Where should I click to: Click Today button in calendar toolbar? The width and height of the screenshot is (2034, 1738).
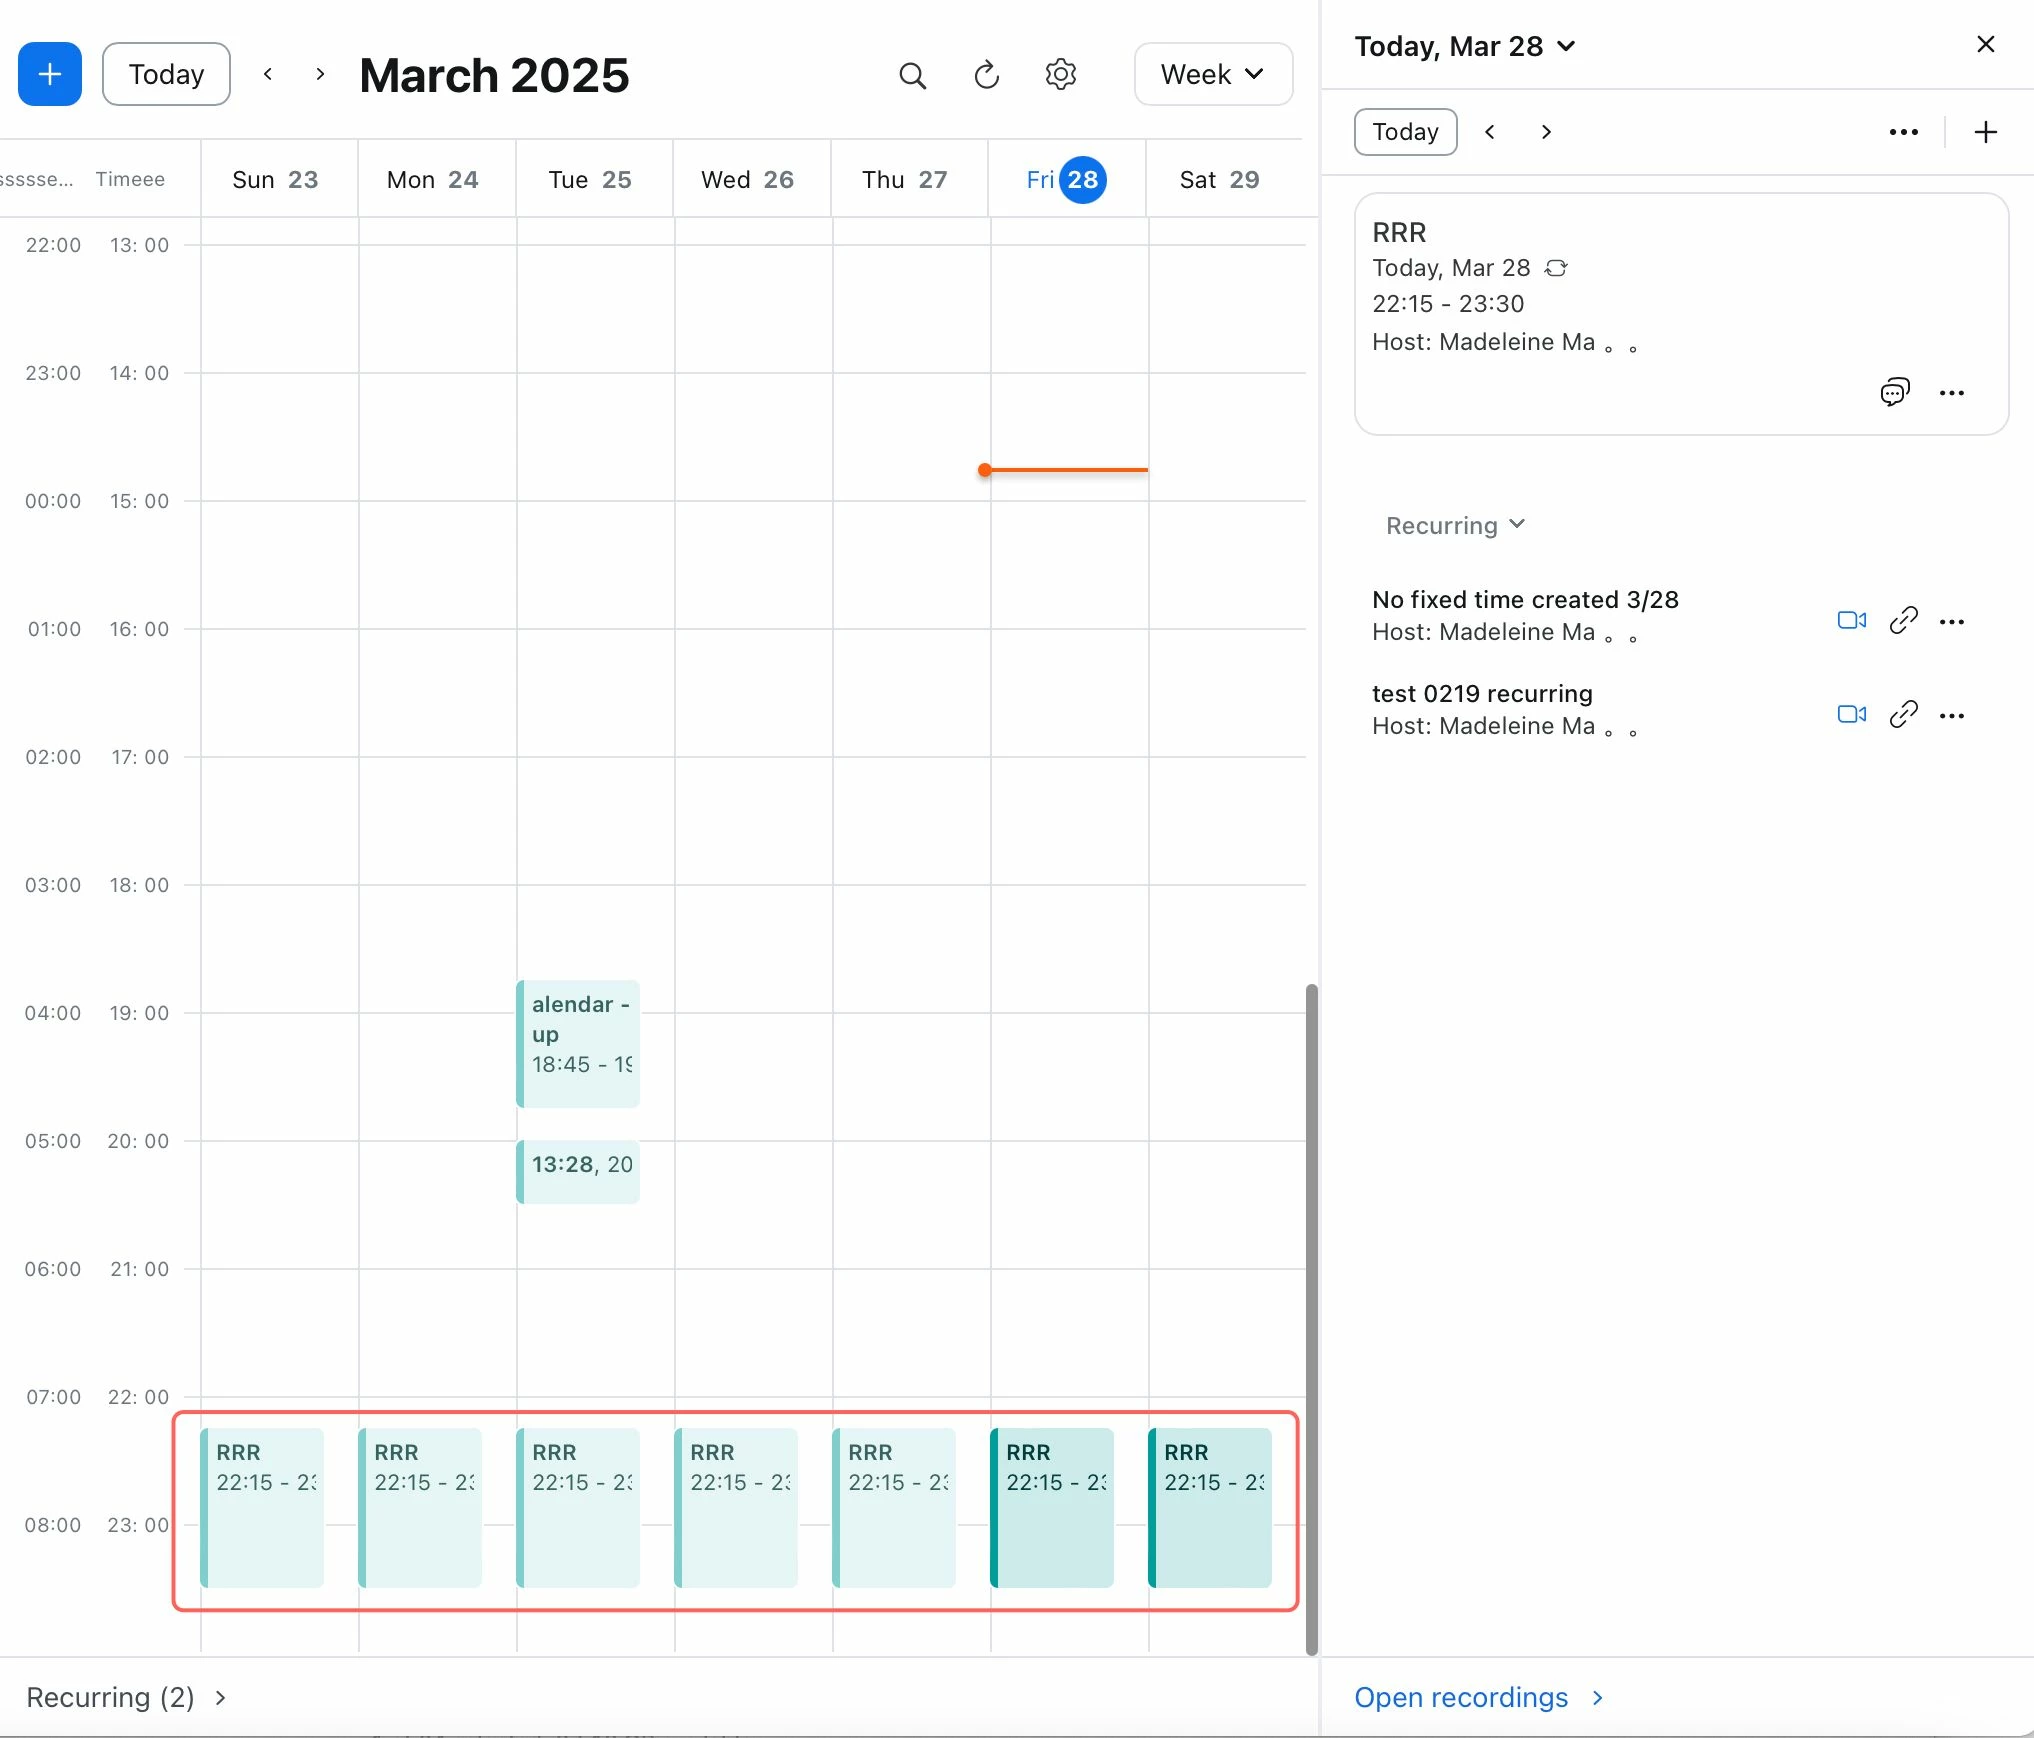coord(166,75)
